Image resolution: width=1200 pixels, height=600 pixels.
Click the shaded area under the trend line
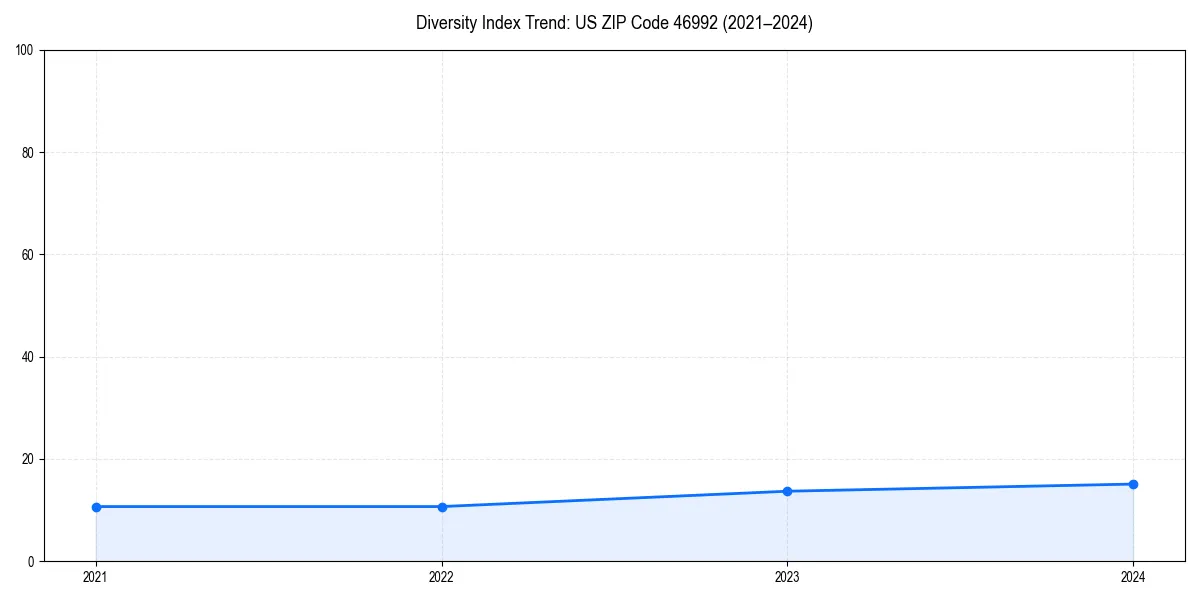click(600, 535)
